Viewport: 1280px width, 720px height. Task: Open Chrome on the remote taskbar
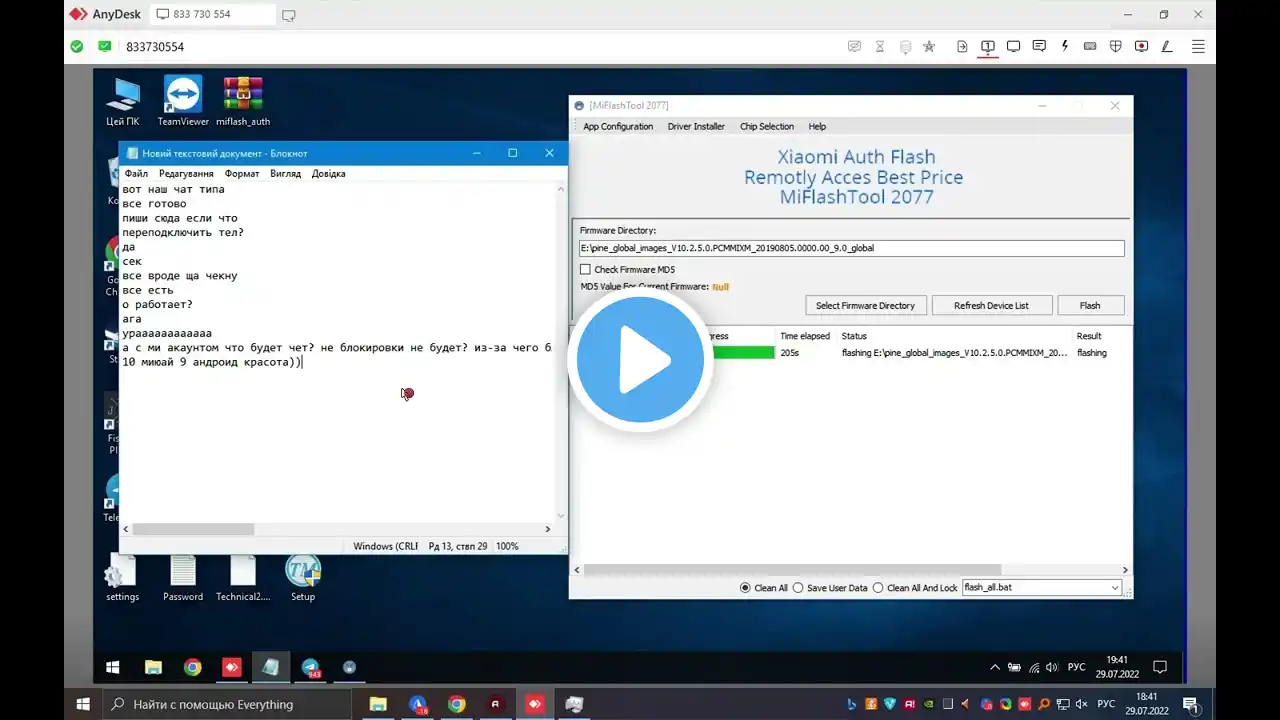point(192,667)
